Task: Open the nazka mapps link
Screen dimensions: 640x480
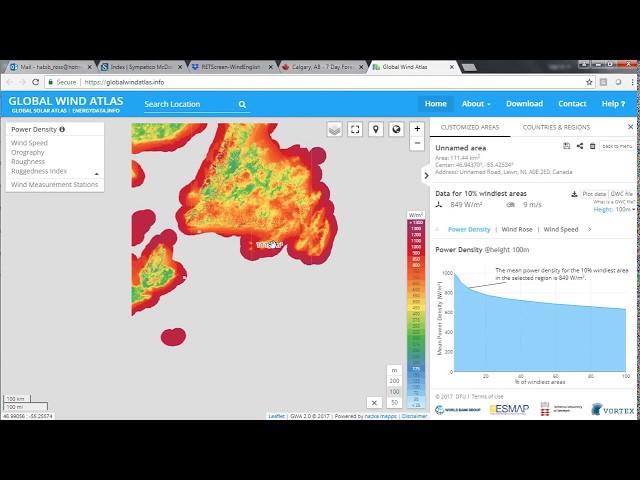Action: [380, 416]
